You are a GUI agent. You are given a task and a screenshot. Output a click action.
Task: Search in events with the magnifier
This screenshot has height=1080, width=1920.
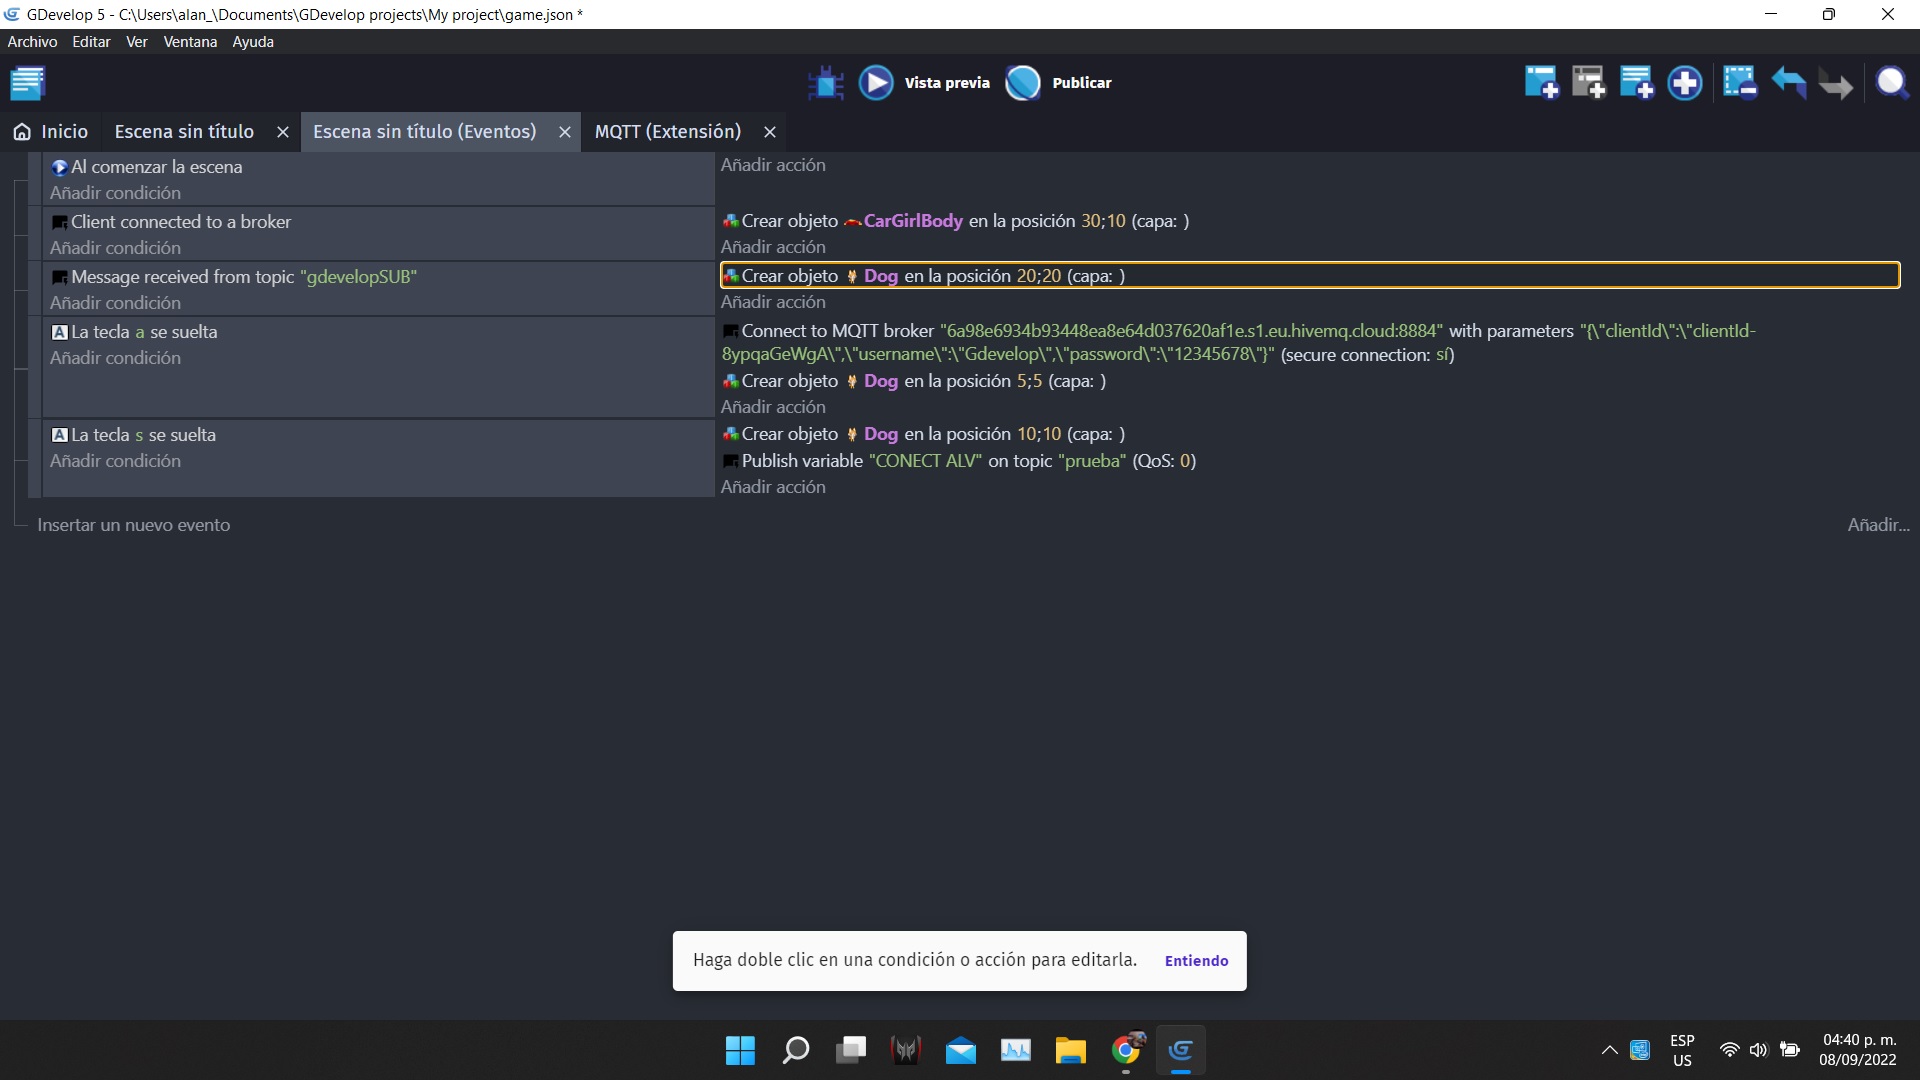point(1892,83)
